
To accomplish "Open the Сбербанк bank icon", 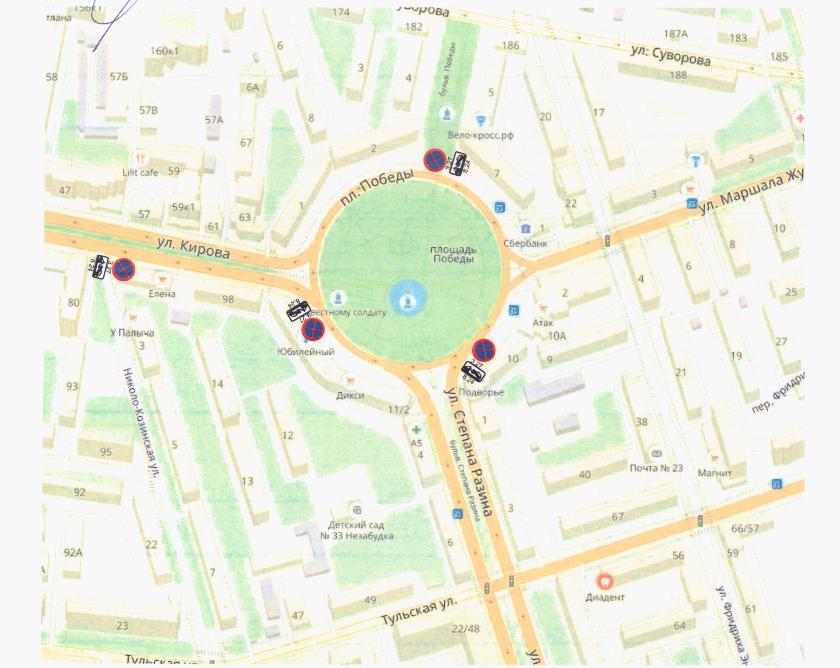I will click(526, 229).
